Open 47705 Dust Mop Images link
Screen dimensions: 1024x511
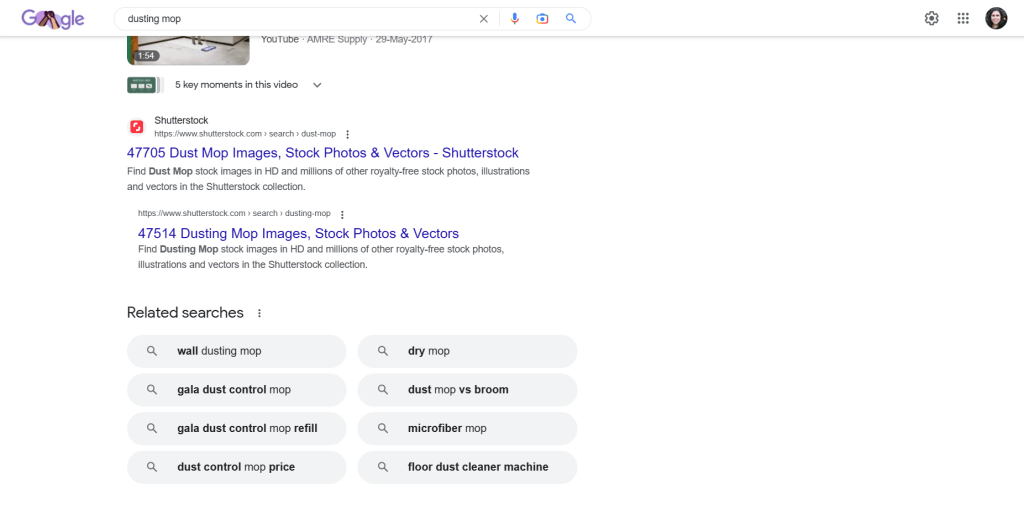pos(322,153)
